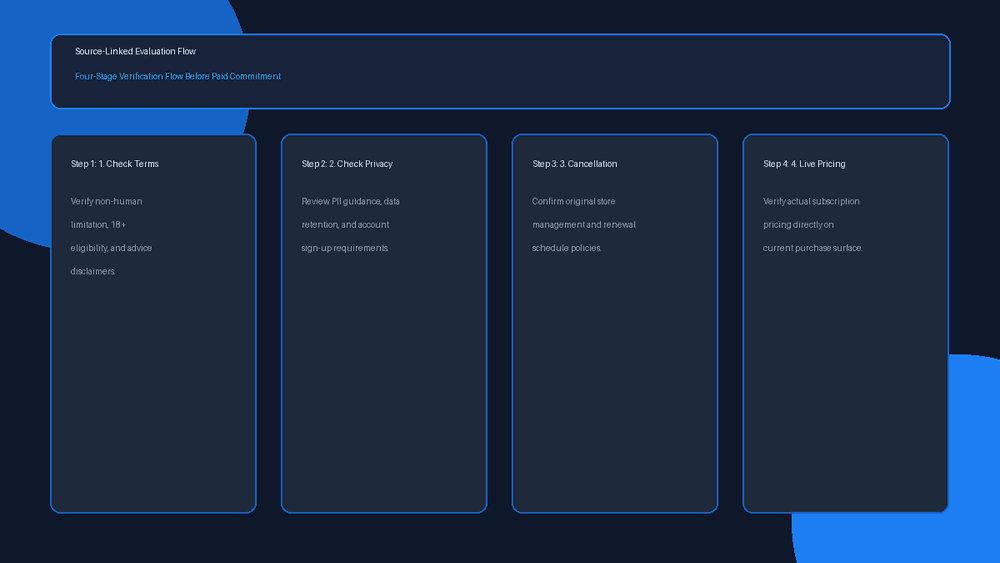Select the 'Step 3: 3. Cancellation' heading

coord(575,164)
